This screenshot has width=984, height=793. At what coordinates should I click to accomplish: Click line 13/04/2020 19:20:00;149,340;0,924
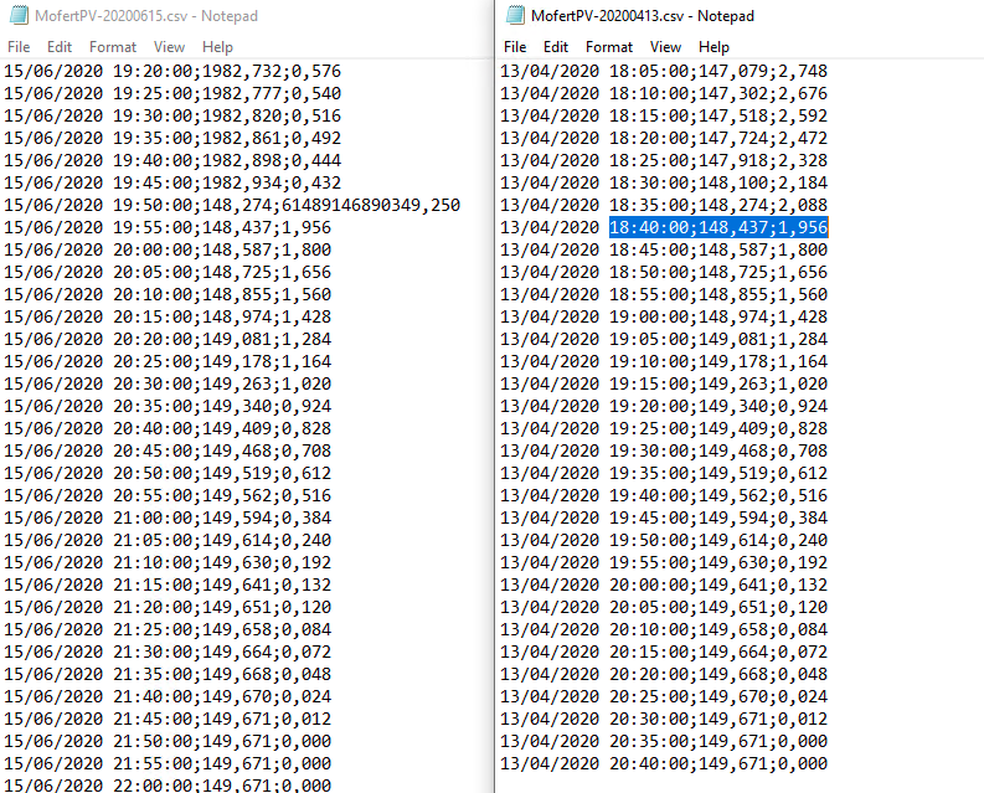point(664,406)
